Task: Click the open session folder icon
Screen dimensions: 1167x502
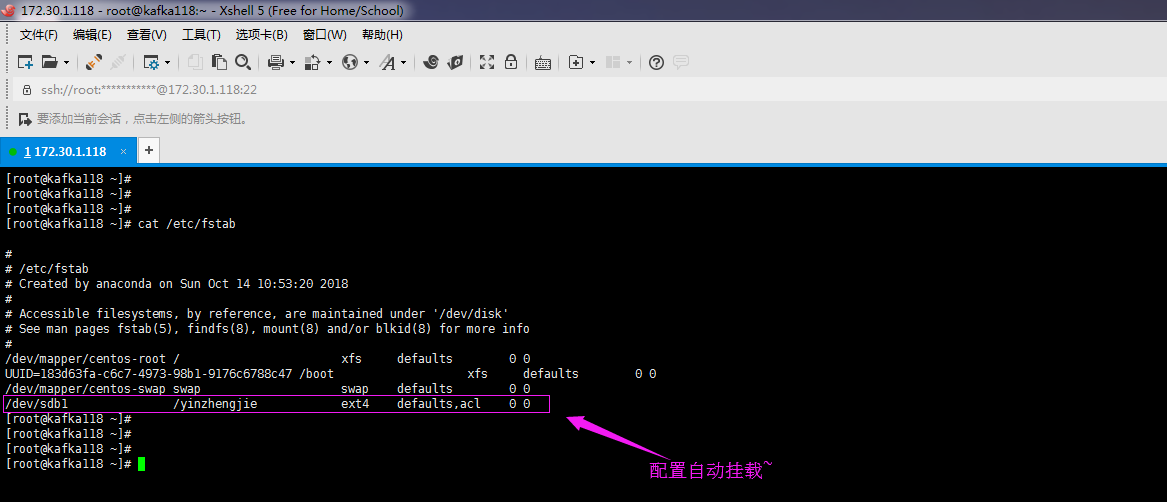Action: [x=49, y=63]
